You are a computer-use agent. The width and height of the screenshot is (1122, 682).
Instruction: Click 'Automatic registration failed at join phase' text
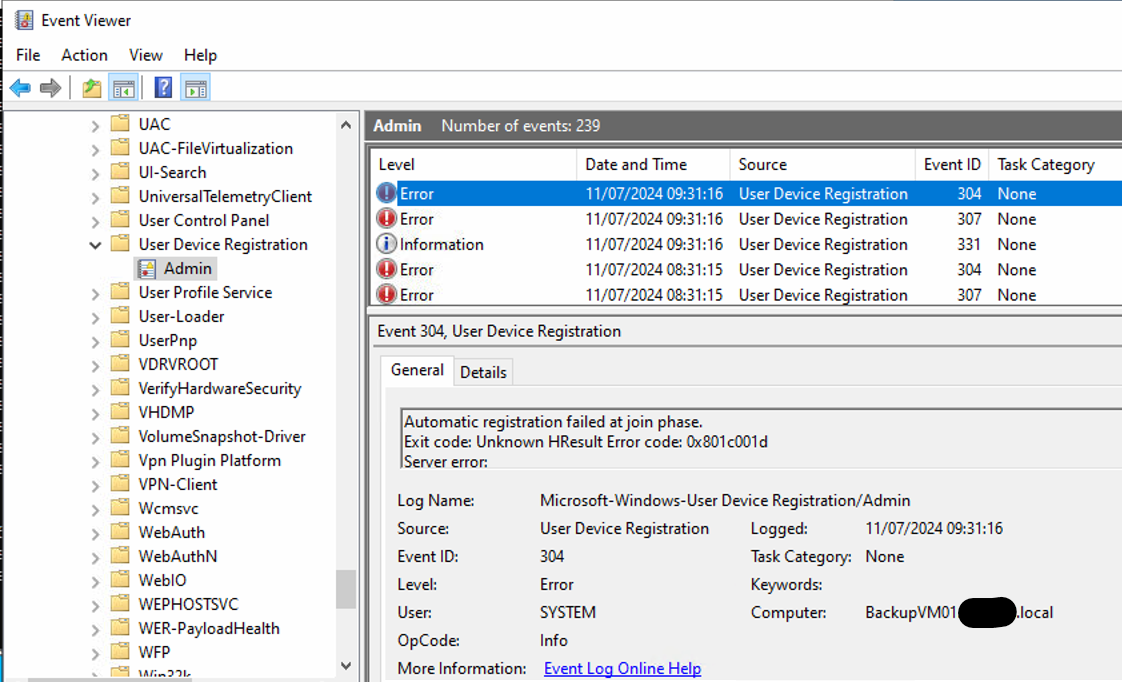[553, 422]
